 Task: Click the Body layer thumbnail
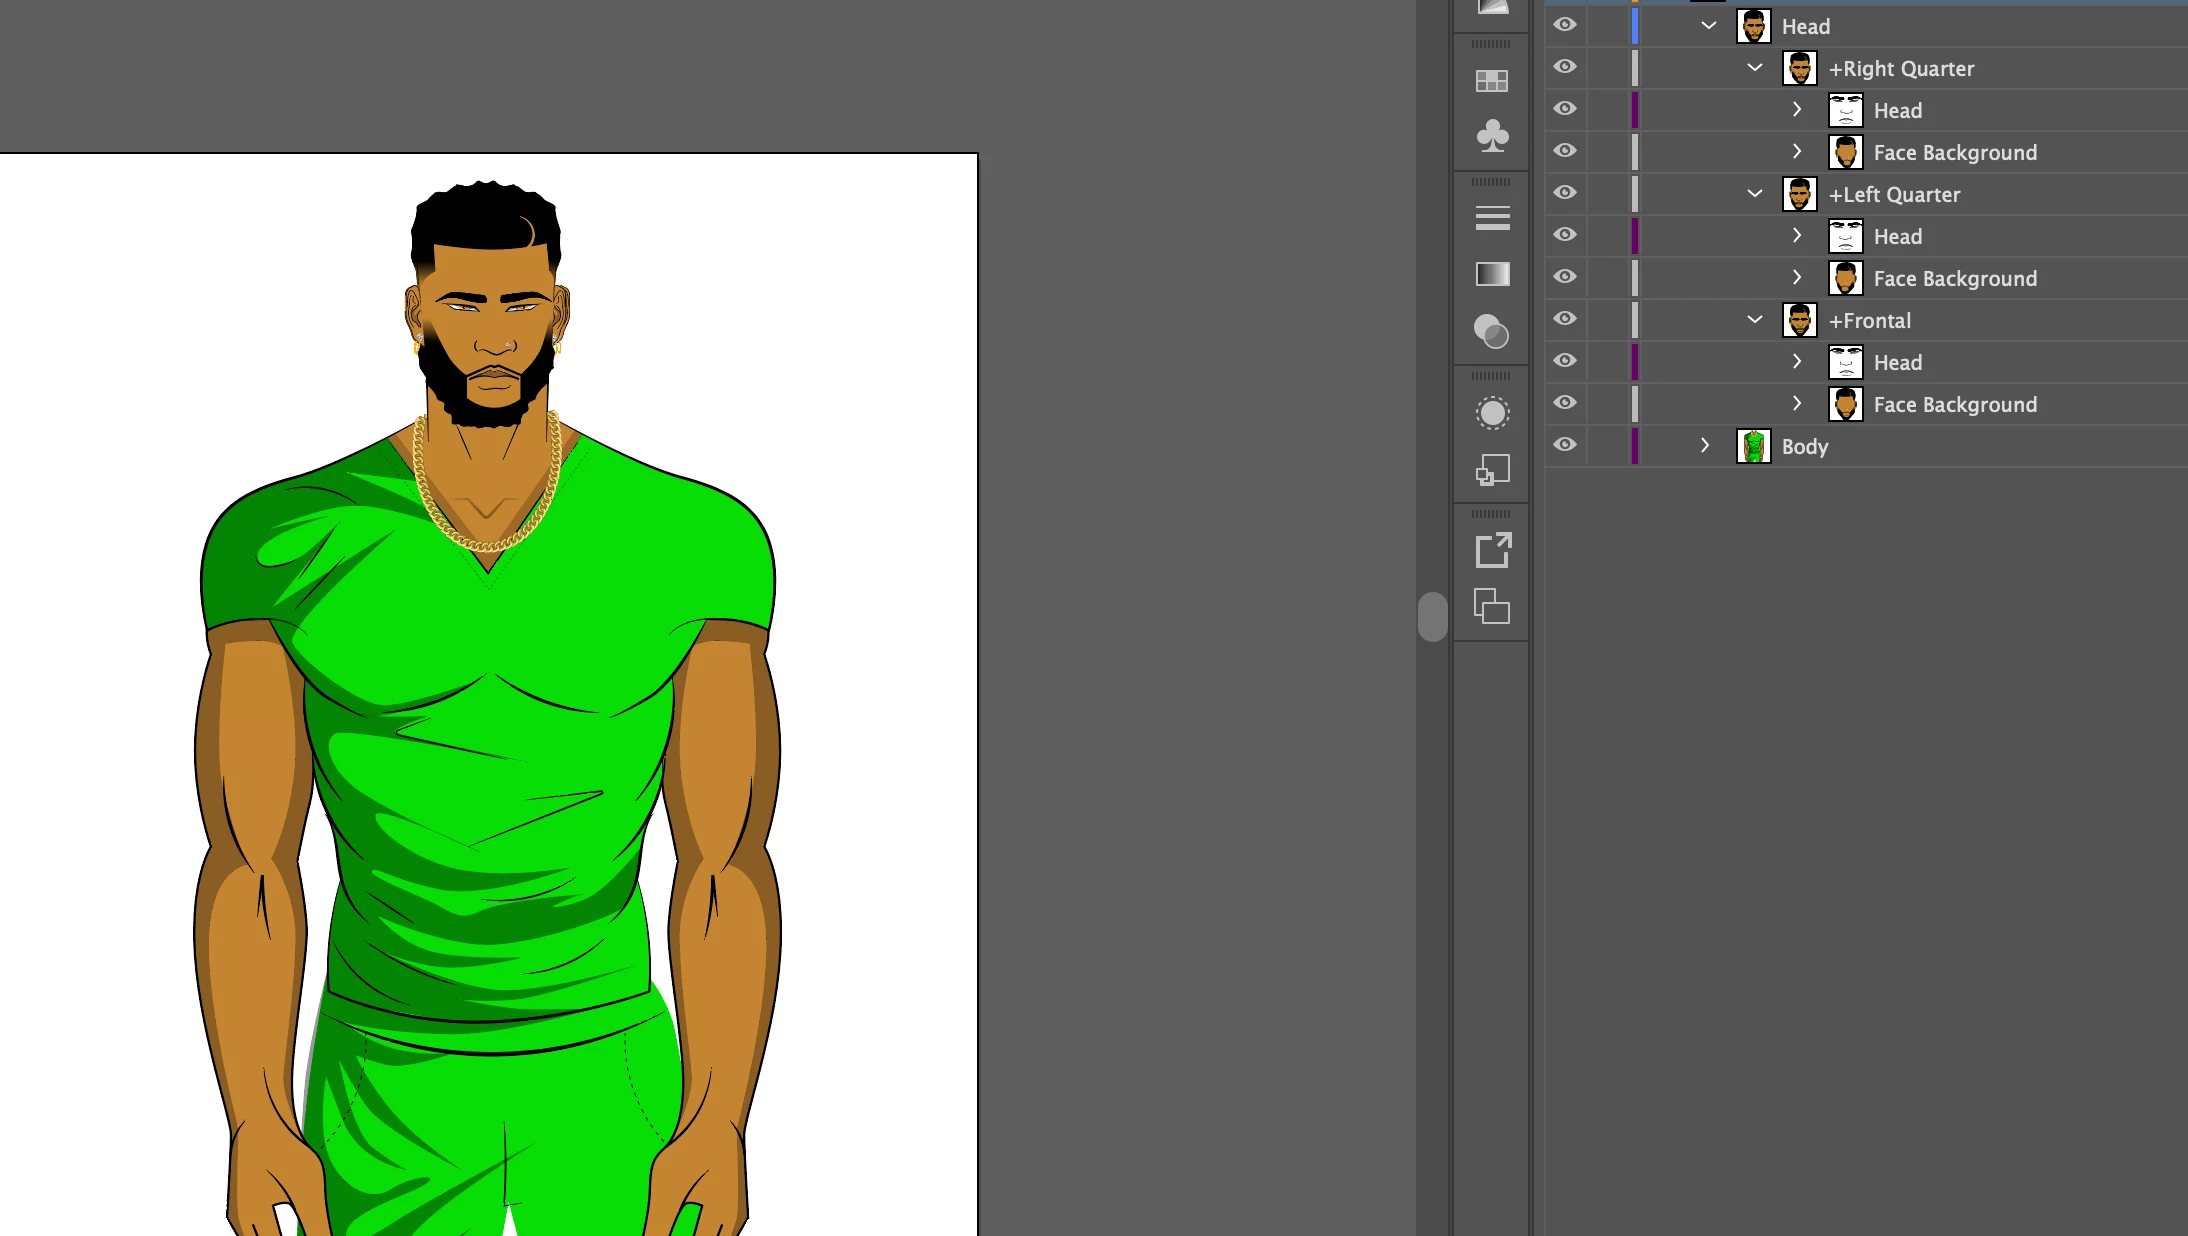(1753, 446)
